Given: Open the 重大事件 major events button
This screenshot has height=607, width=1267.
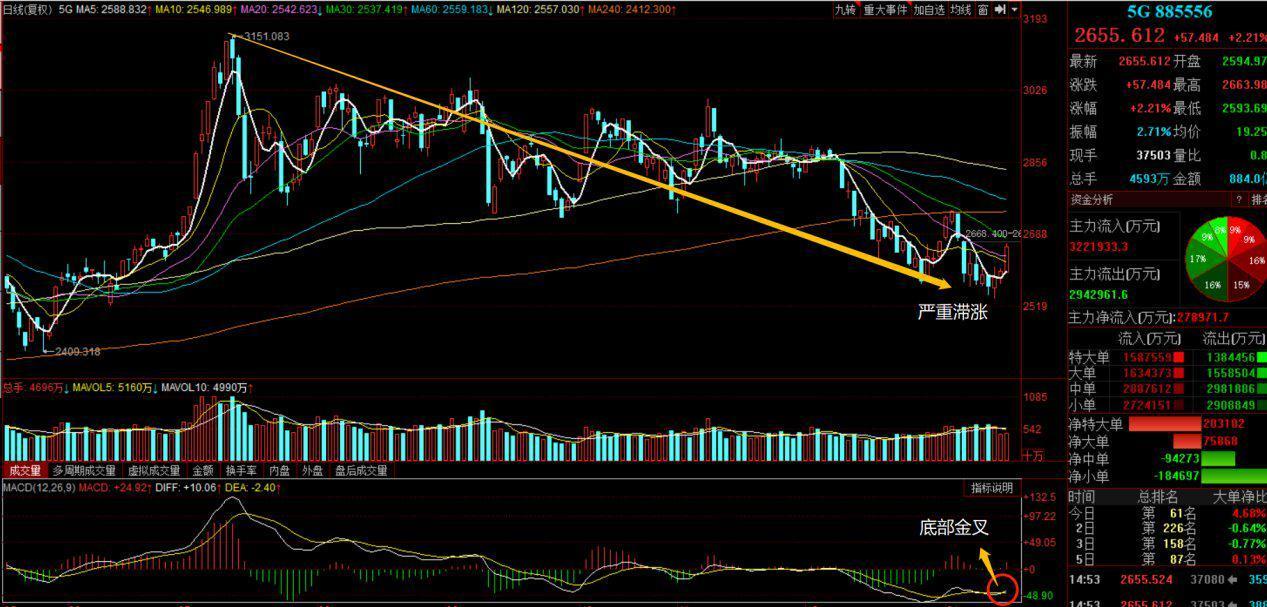Looking at the screenshot, I should (884, 10).
